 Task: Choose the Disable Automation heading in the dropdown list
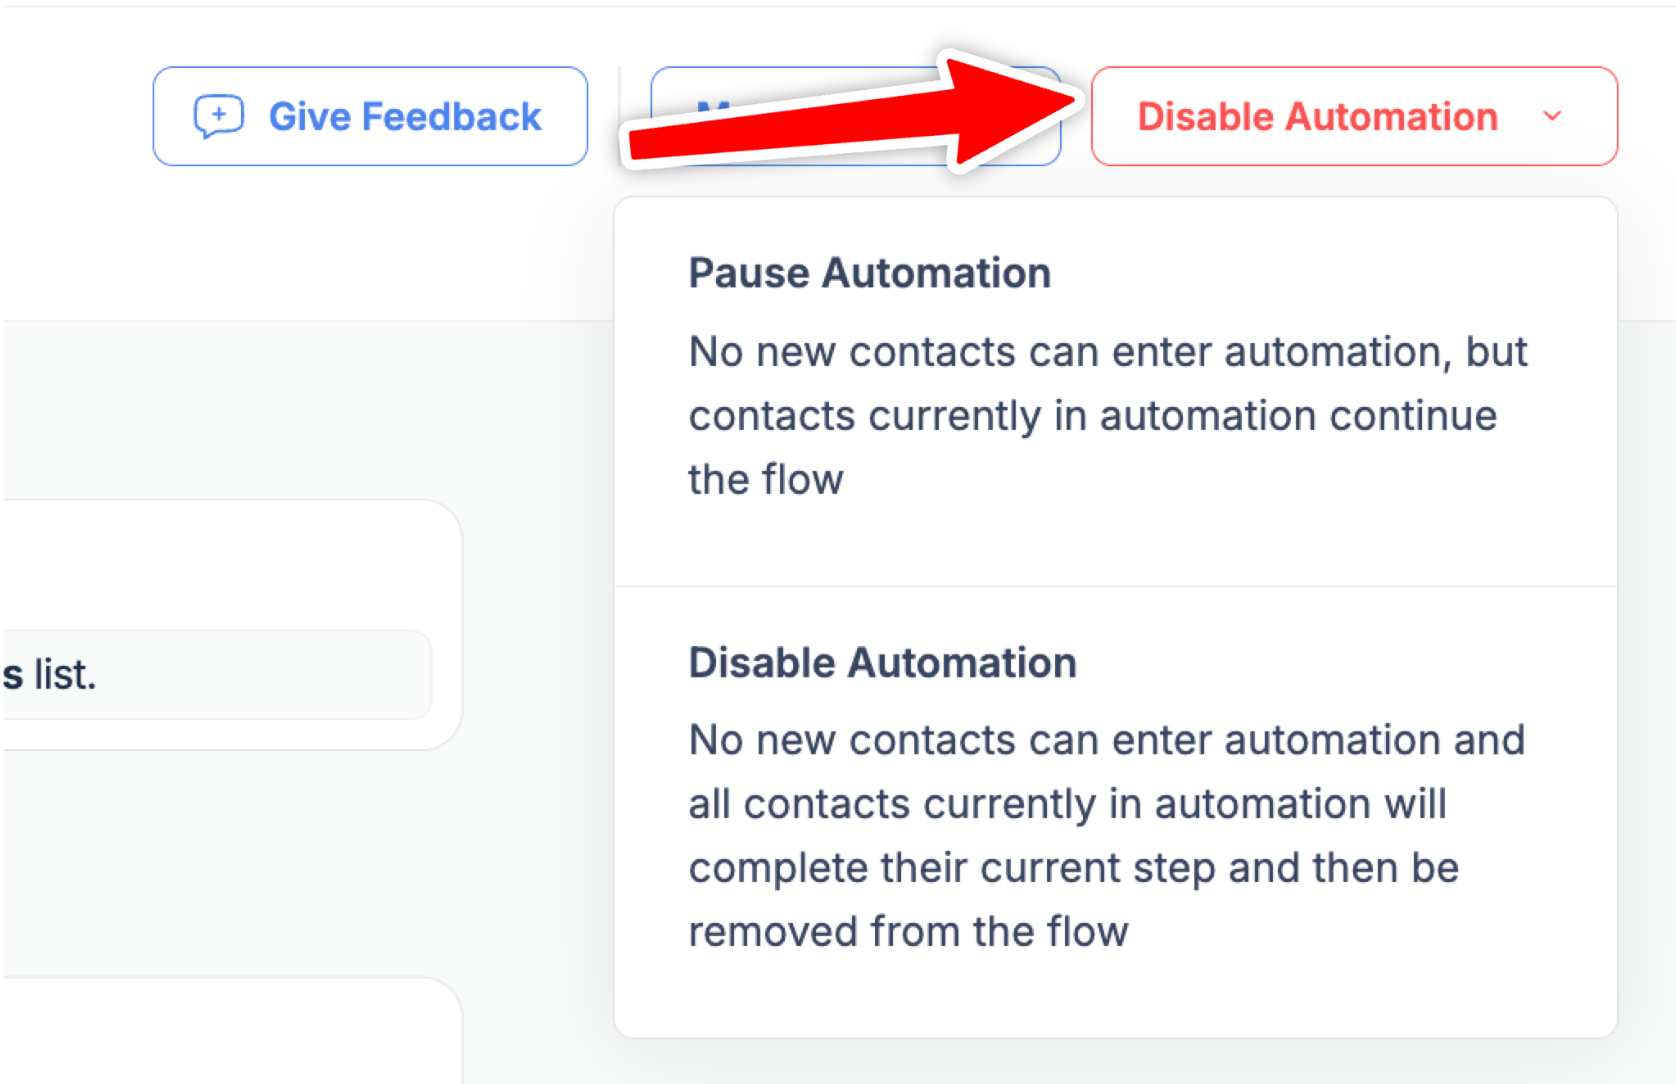coord(882,663)
